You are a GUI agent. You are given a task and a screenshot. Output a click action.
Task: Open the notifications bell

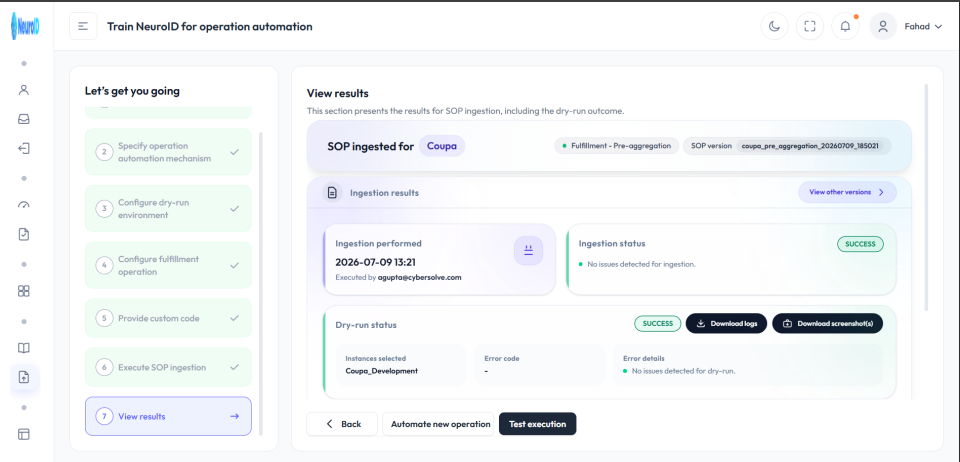pos(846,26)
